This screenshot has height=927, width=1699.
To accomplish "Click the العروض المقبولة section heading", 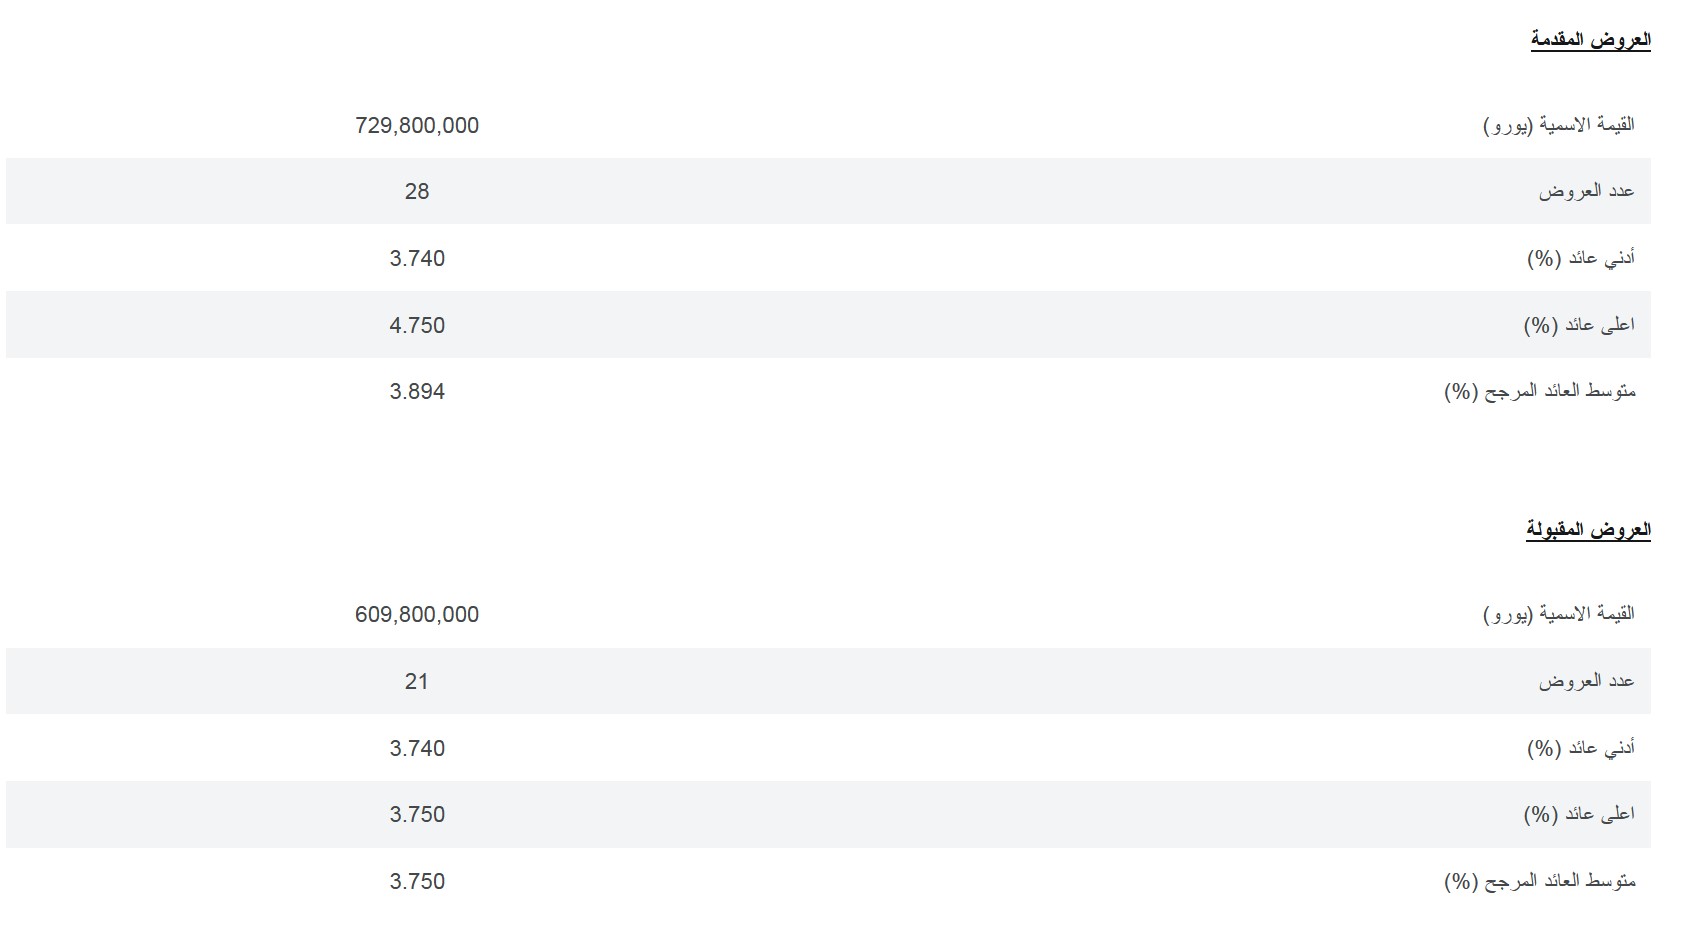I will (1588, 529).
